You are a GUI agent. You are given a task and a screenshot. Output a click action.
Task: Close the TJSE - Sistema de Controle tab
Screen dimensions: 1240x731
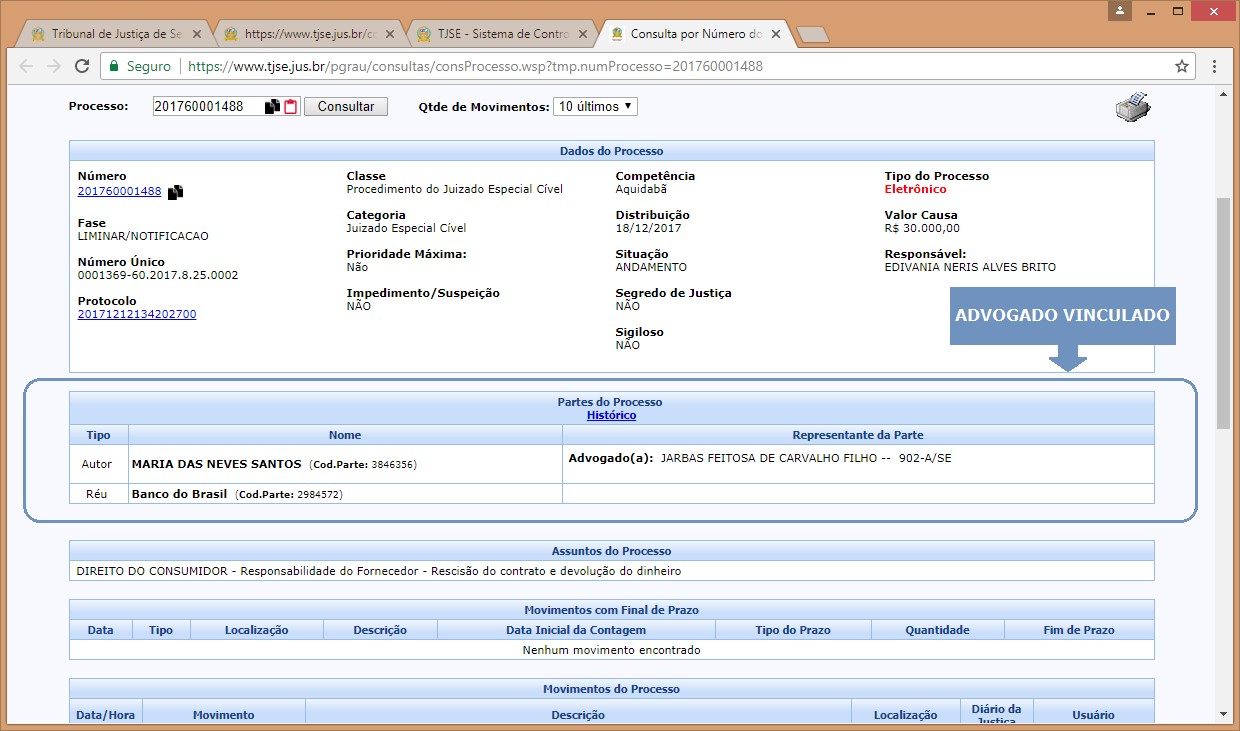coord(582,34)
